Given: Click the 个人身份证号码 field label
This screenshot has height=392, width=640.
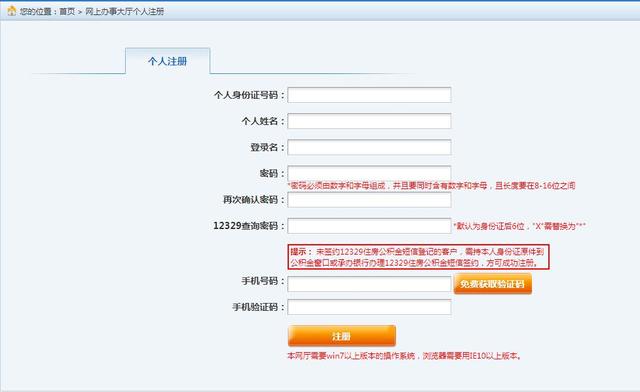Looking at the screenshot, I should (249, 95).
